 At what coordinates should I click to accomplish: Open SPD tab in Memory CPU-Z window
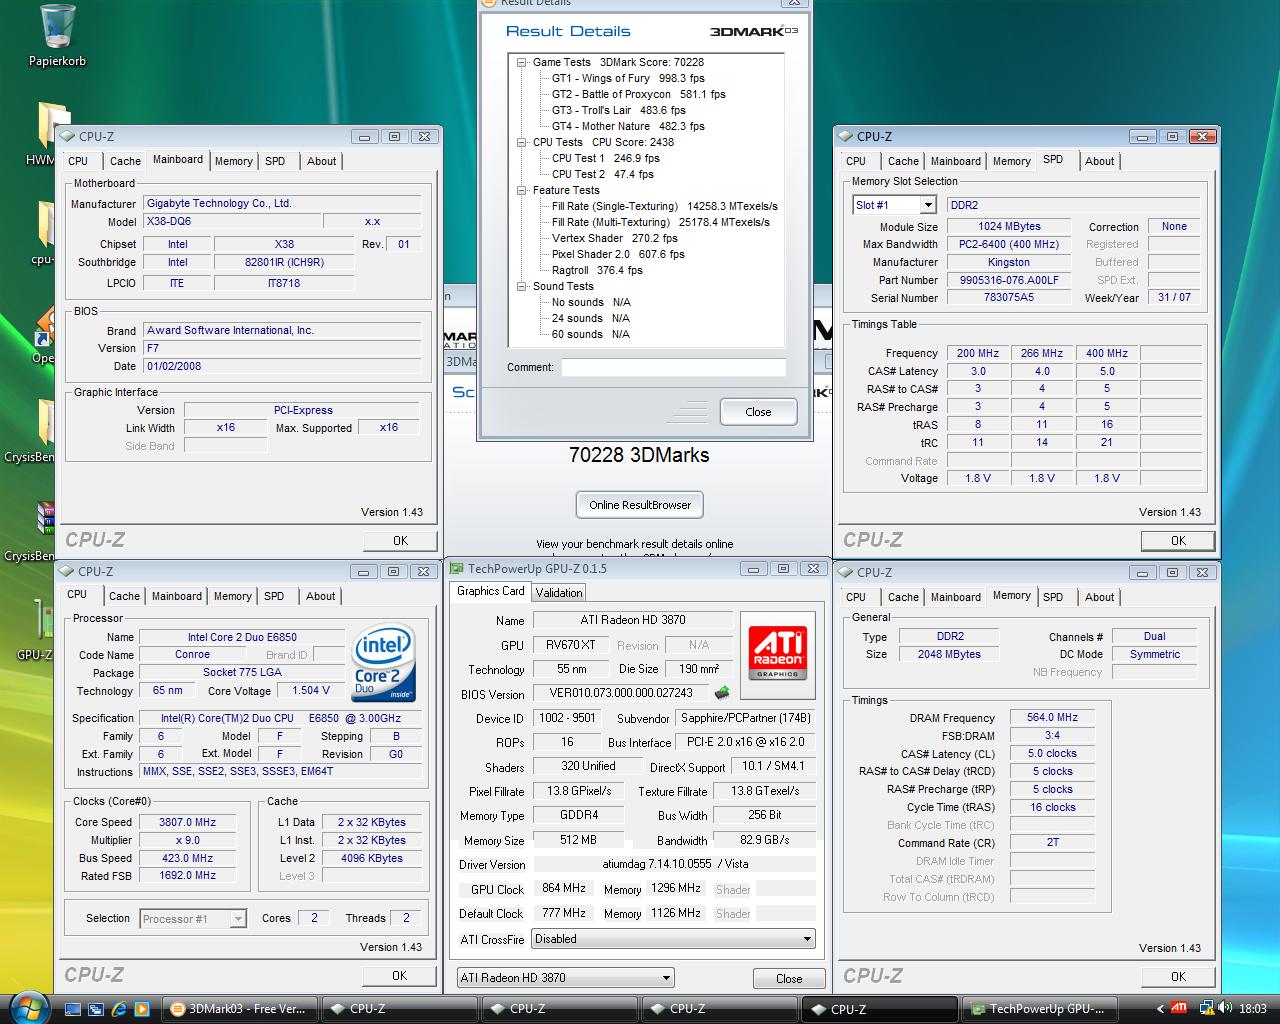(1053, 597)
